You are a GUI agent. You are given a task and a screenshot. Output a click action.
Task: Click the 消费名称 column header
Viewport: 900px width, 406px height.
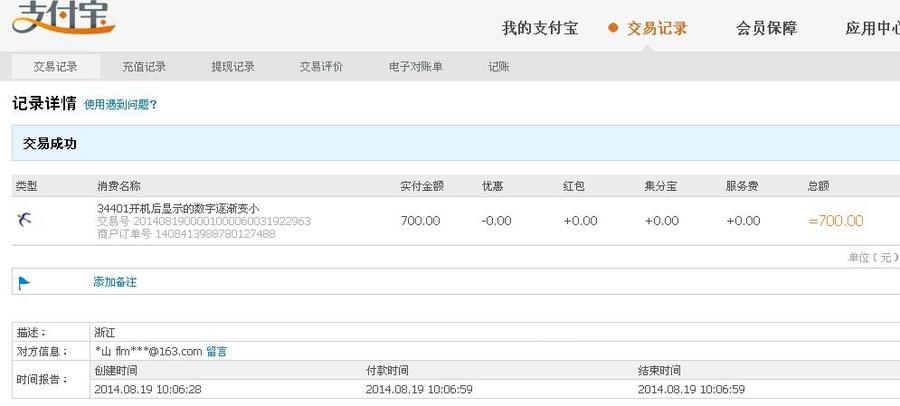click(119, 186)
